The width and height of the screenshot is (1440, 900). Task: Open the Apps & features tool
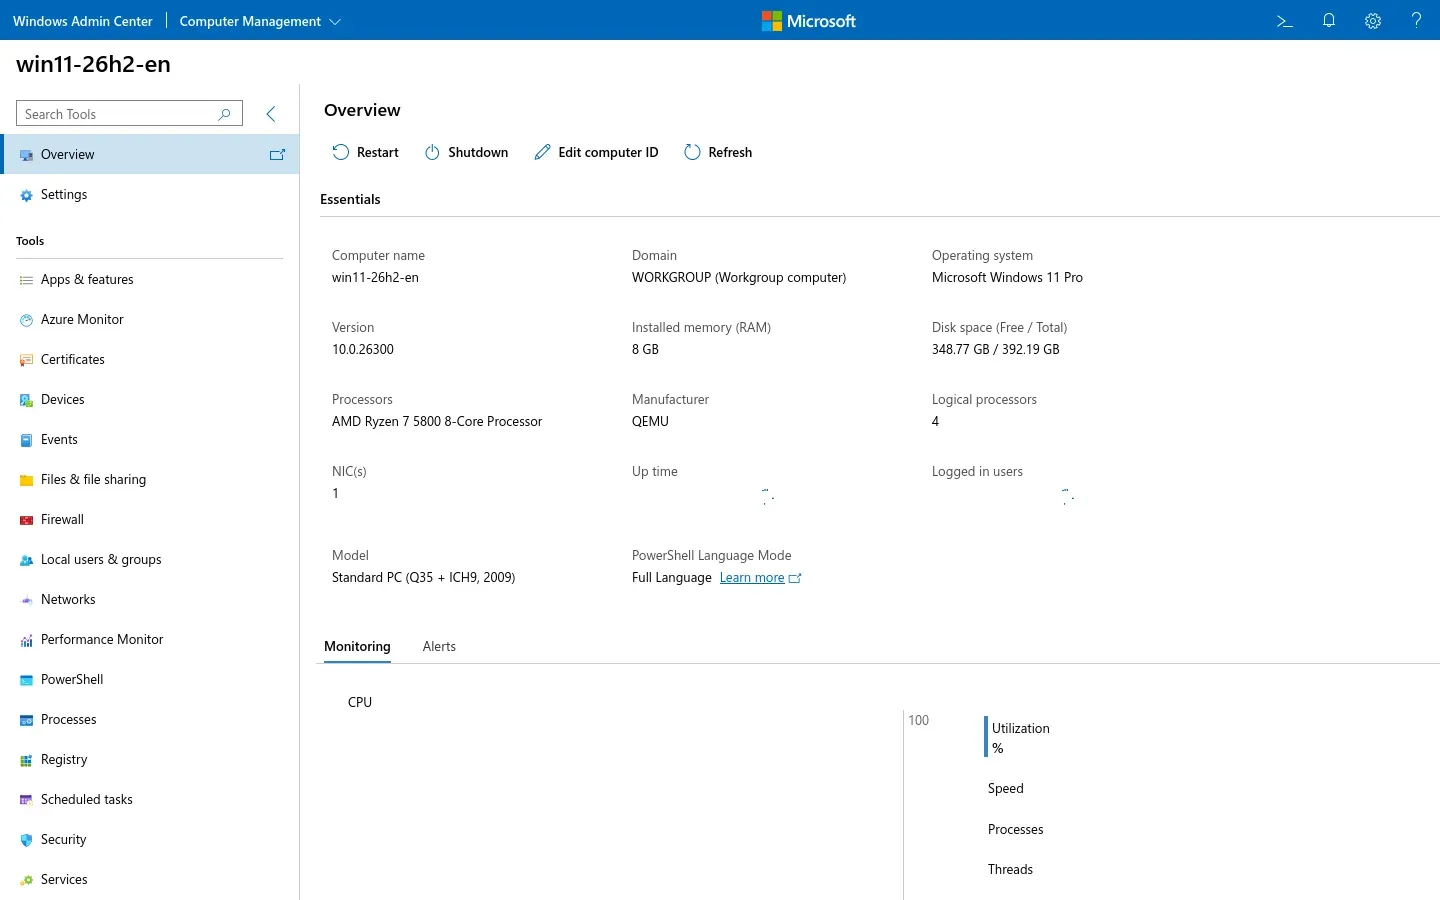pyautogui.click(x=150, y=280)
